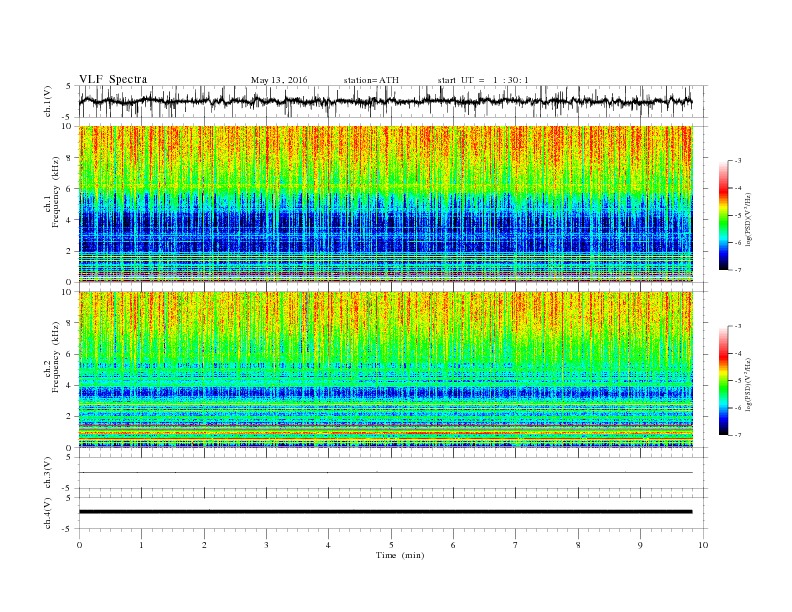Click time axis tick label "2"
This screenshot has height=612, width=792.
(204, 545)
